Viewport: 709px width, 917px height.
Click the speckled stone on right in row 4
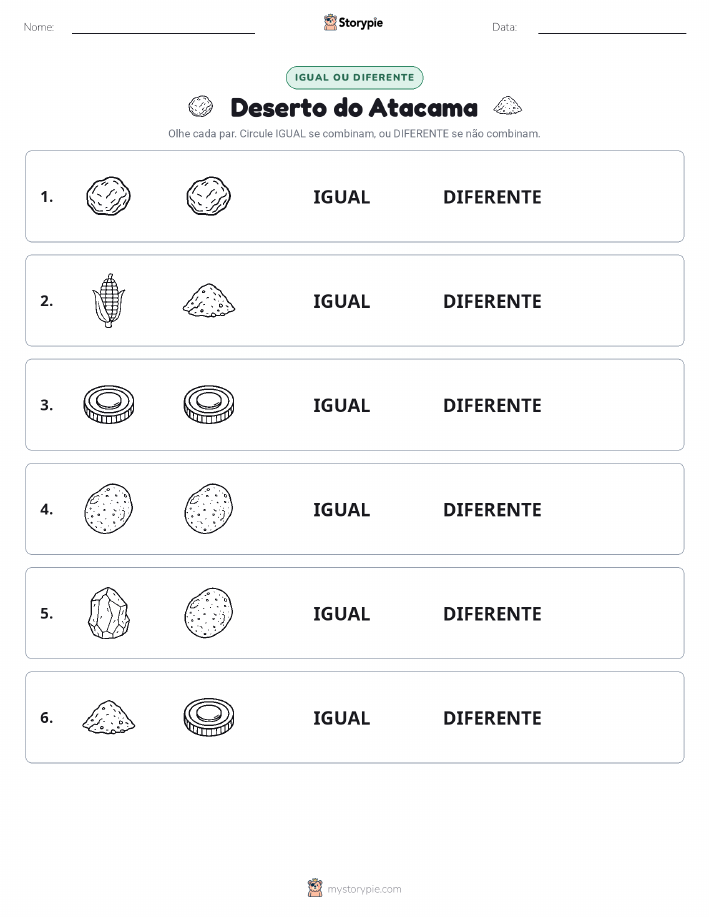[x=209, y=509]
